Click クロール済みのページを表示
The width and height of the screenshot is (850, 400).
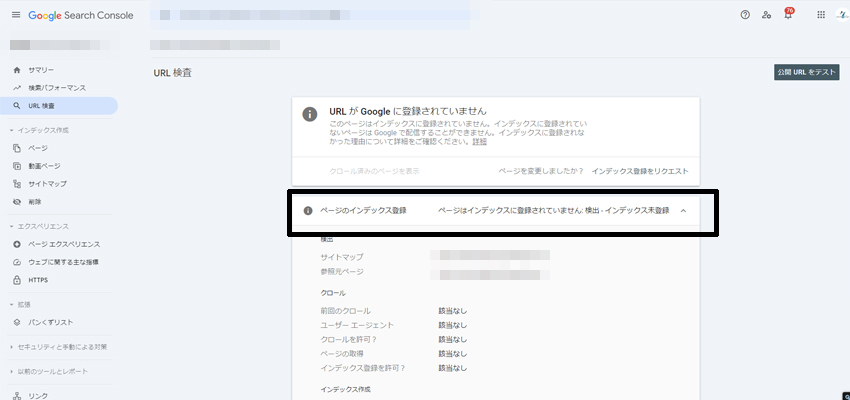[375, 171]
